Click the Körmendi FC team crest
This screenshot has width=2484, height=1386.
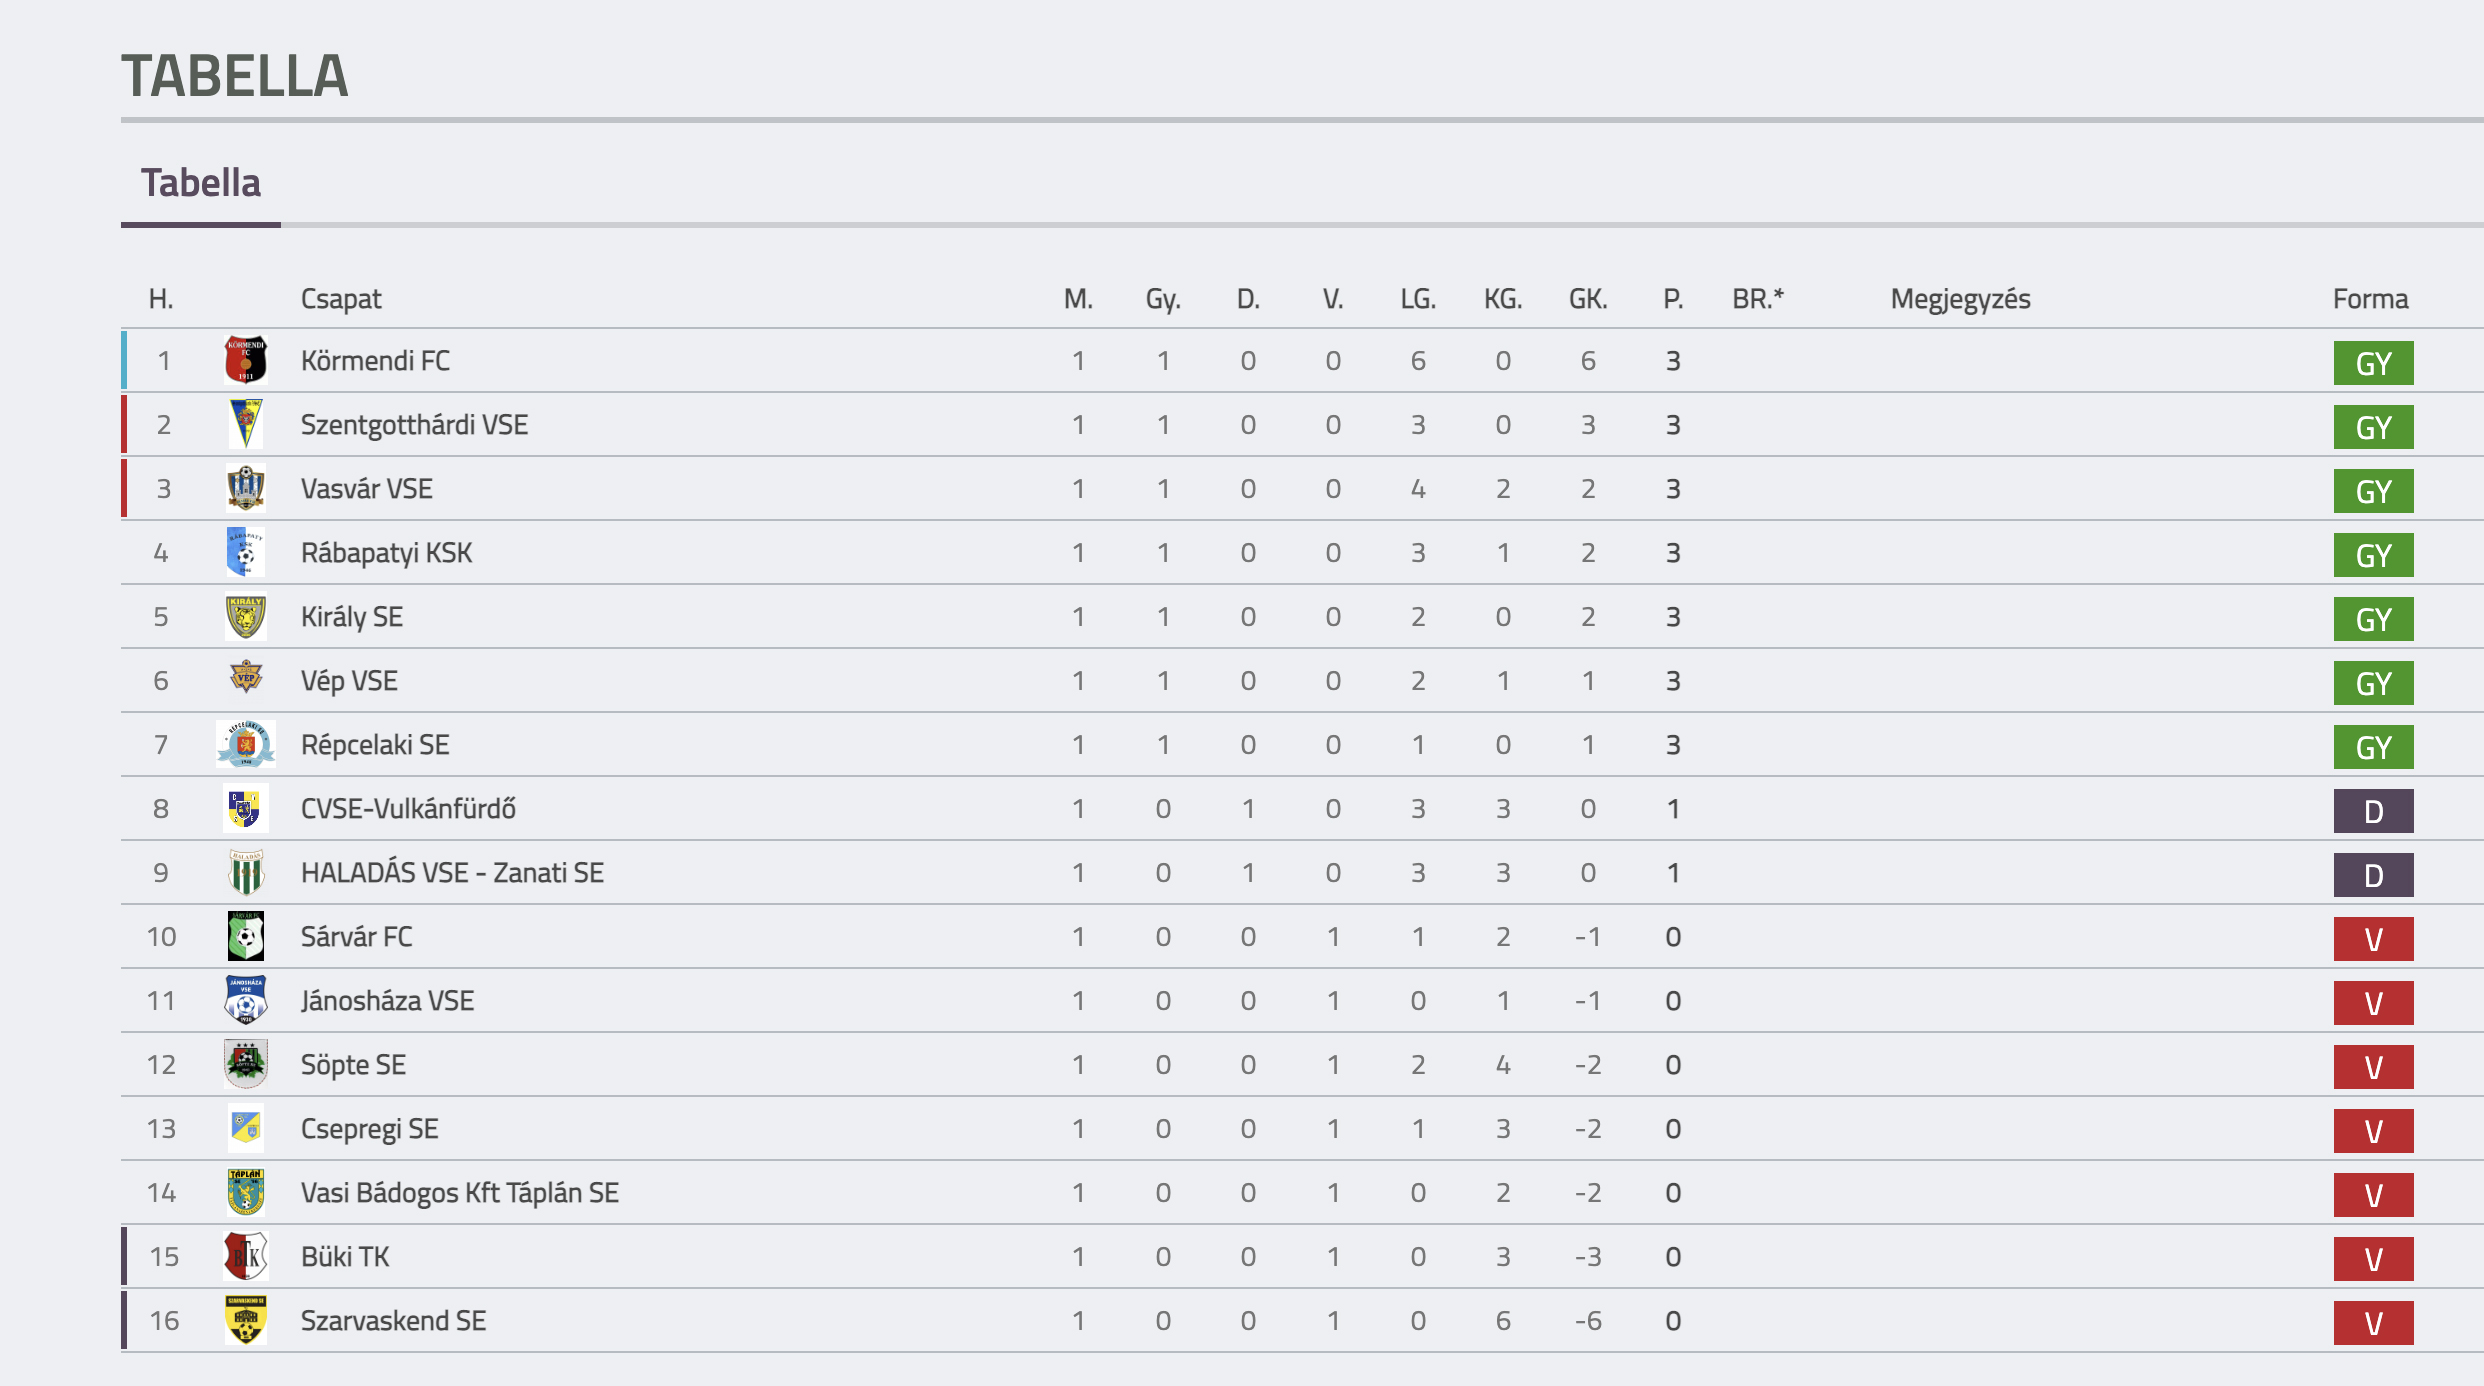[x=245, y=360]
